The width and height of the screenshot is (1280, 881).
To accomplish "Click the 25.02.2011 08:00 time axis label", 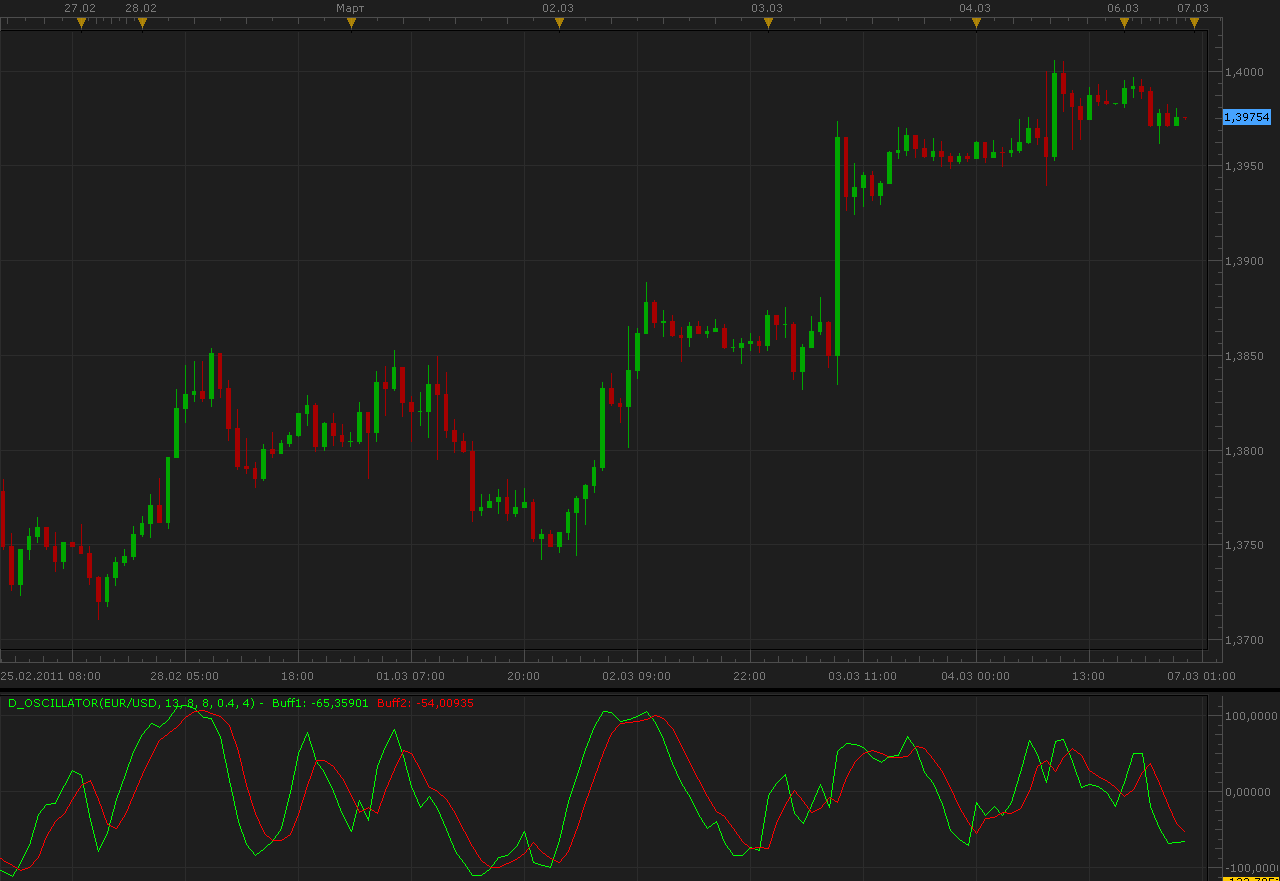I will coord(50,676).
